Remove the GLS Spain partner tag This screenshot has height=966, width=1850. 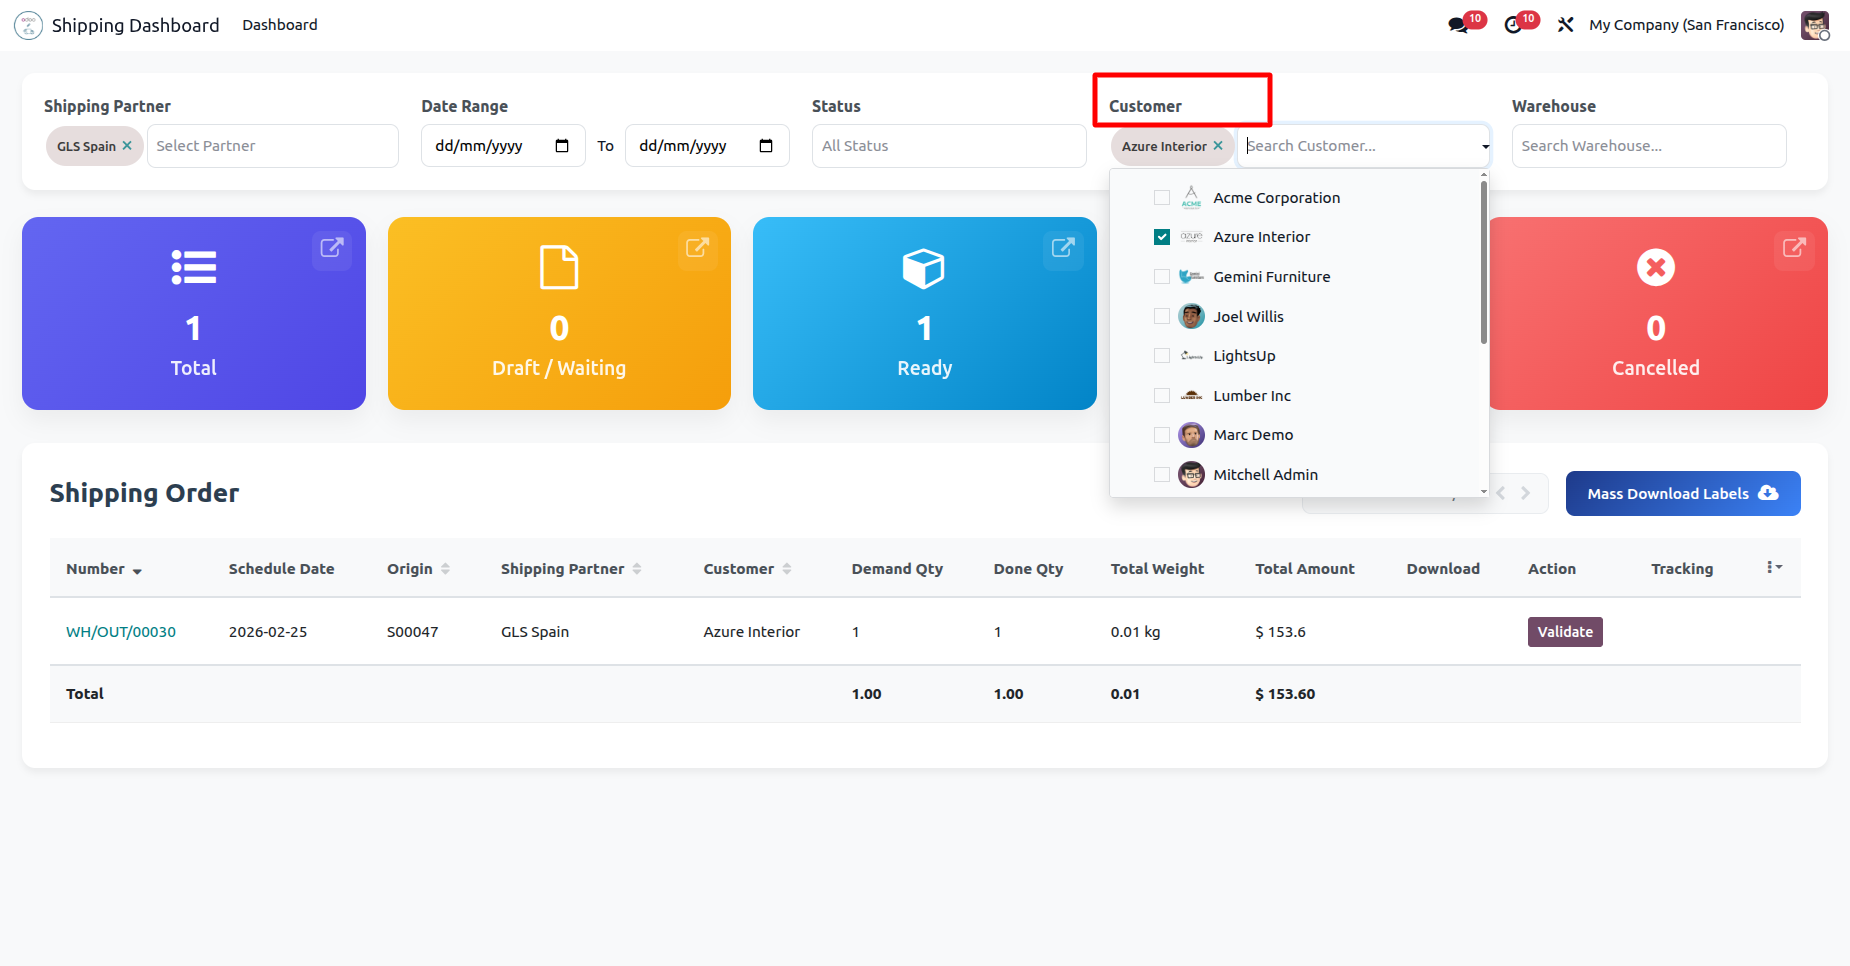click(x=127, y=146)
